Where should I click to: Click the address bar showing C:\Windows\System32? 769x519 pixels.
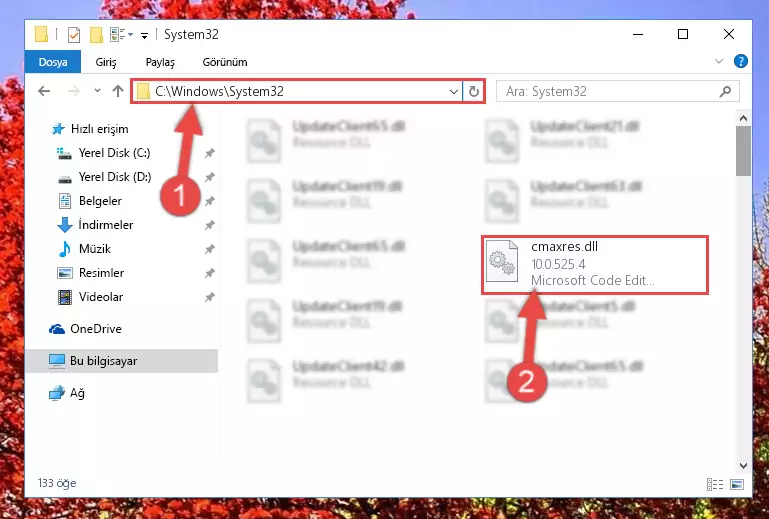pyautogui.click(x=297, y=91)
